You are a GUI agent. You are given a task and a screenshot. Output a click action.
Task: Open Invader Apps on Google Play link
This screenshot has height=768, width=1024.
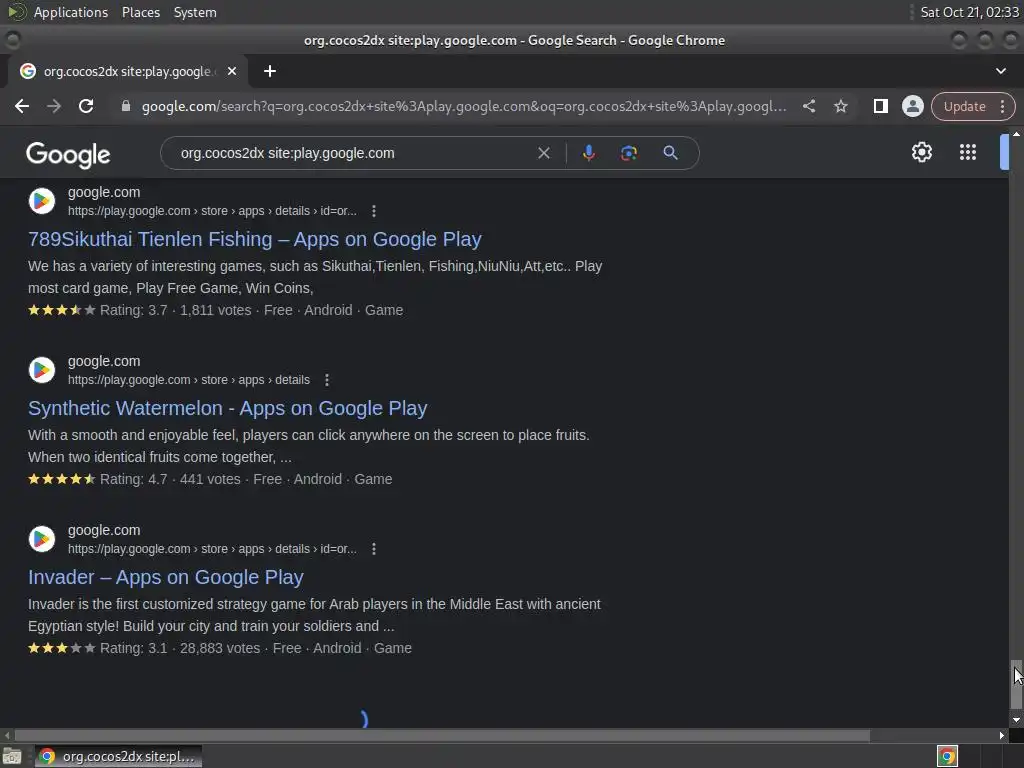166,578
